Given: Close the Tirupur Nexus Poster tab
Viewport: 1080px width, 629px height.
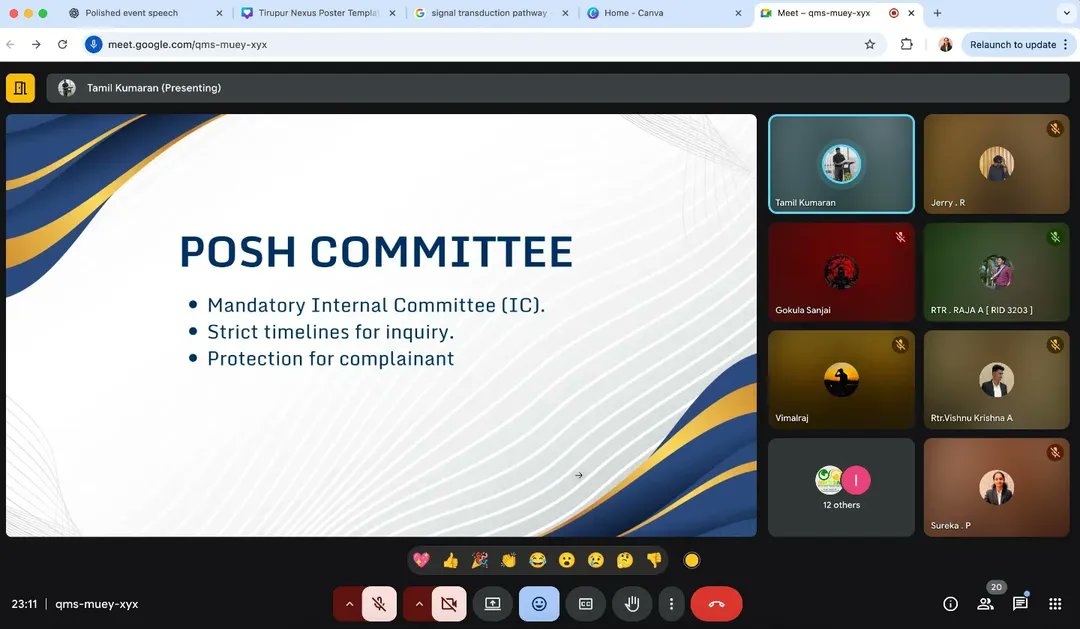Looking at the screenshot, I should pyautogui.click(x=393, y=13).
